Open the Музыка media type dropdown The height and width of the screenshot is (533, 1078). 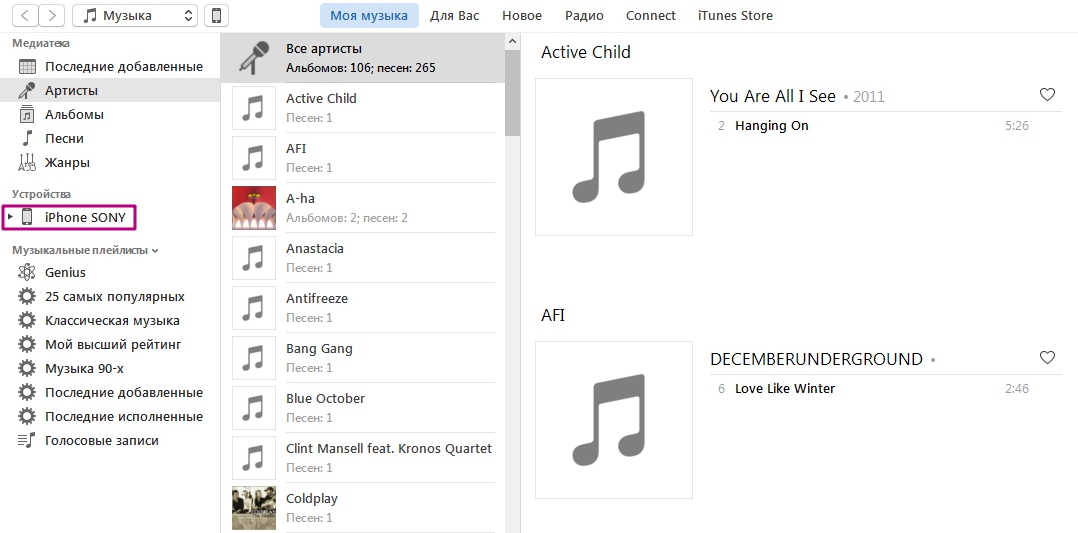coord(135,15)
